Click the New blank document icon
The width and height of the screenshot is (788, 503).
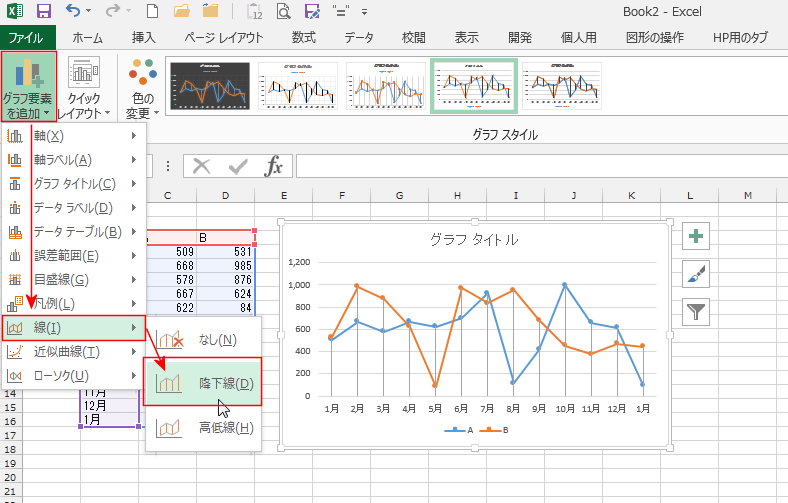[151, 12]
